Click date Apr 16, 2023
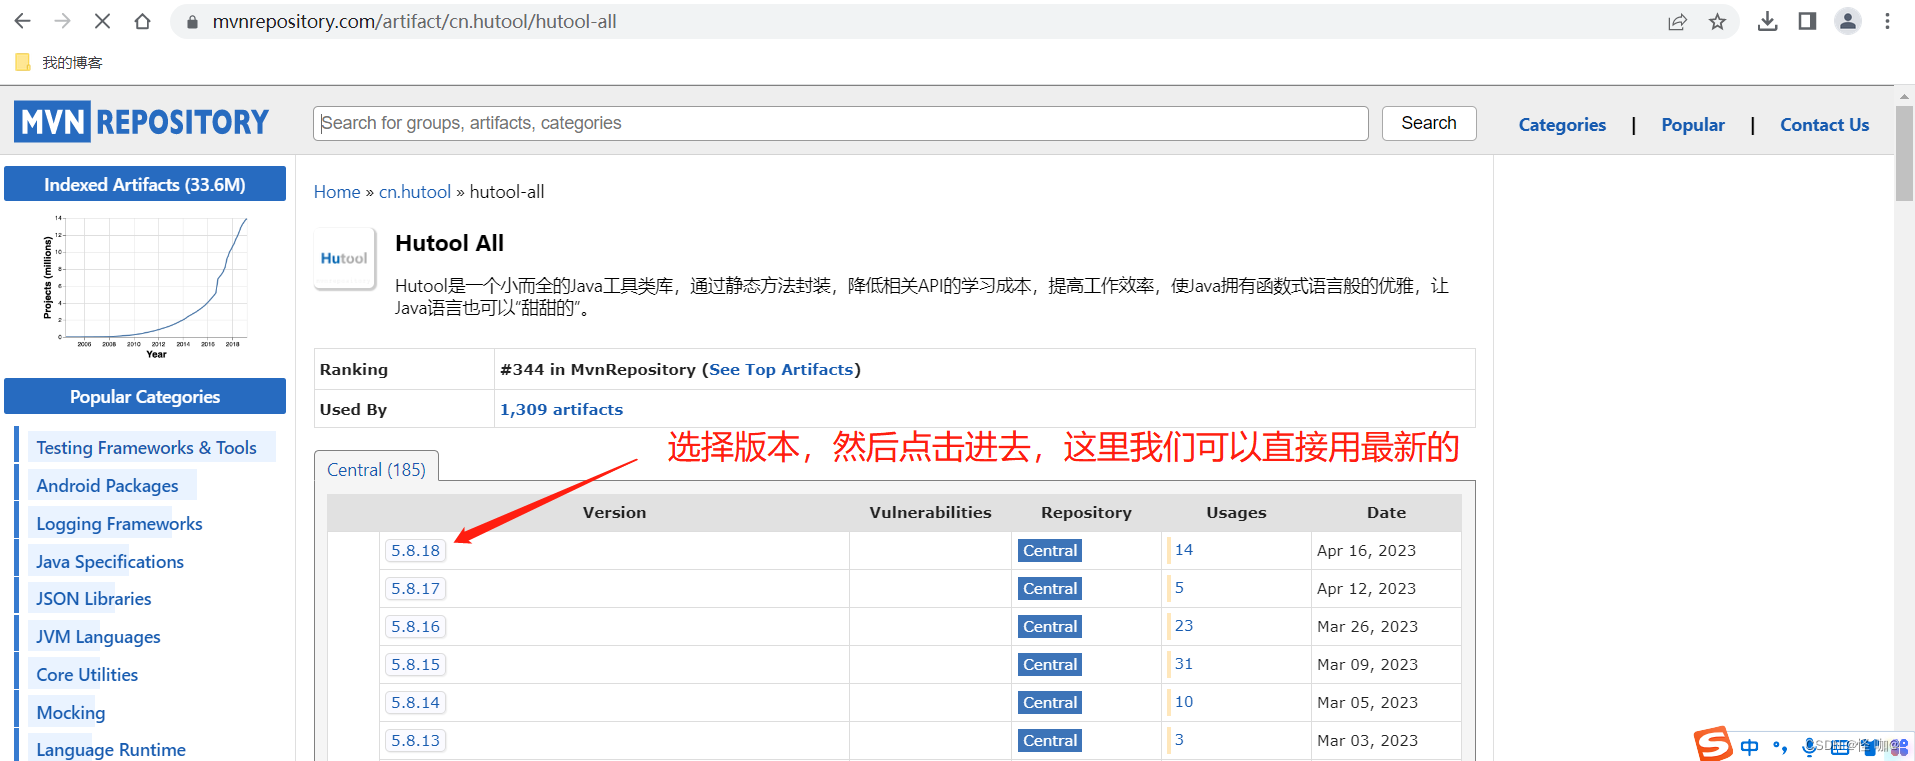Image resolution: width=1915 pixels, height=761 pixels. tap(1366, 550)
